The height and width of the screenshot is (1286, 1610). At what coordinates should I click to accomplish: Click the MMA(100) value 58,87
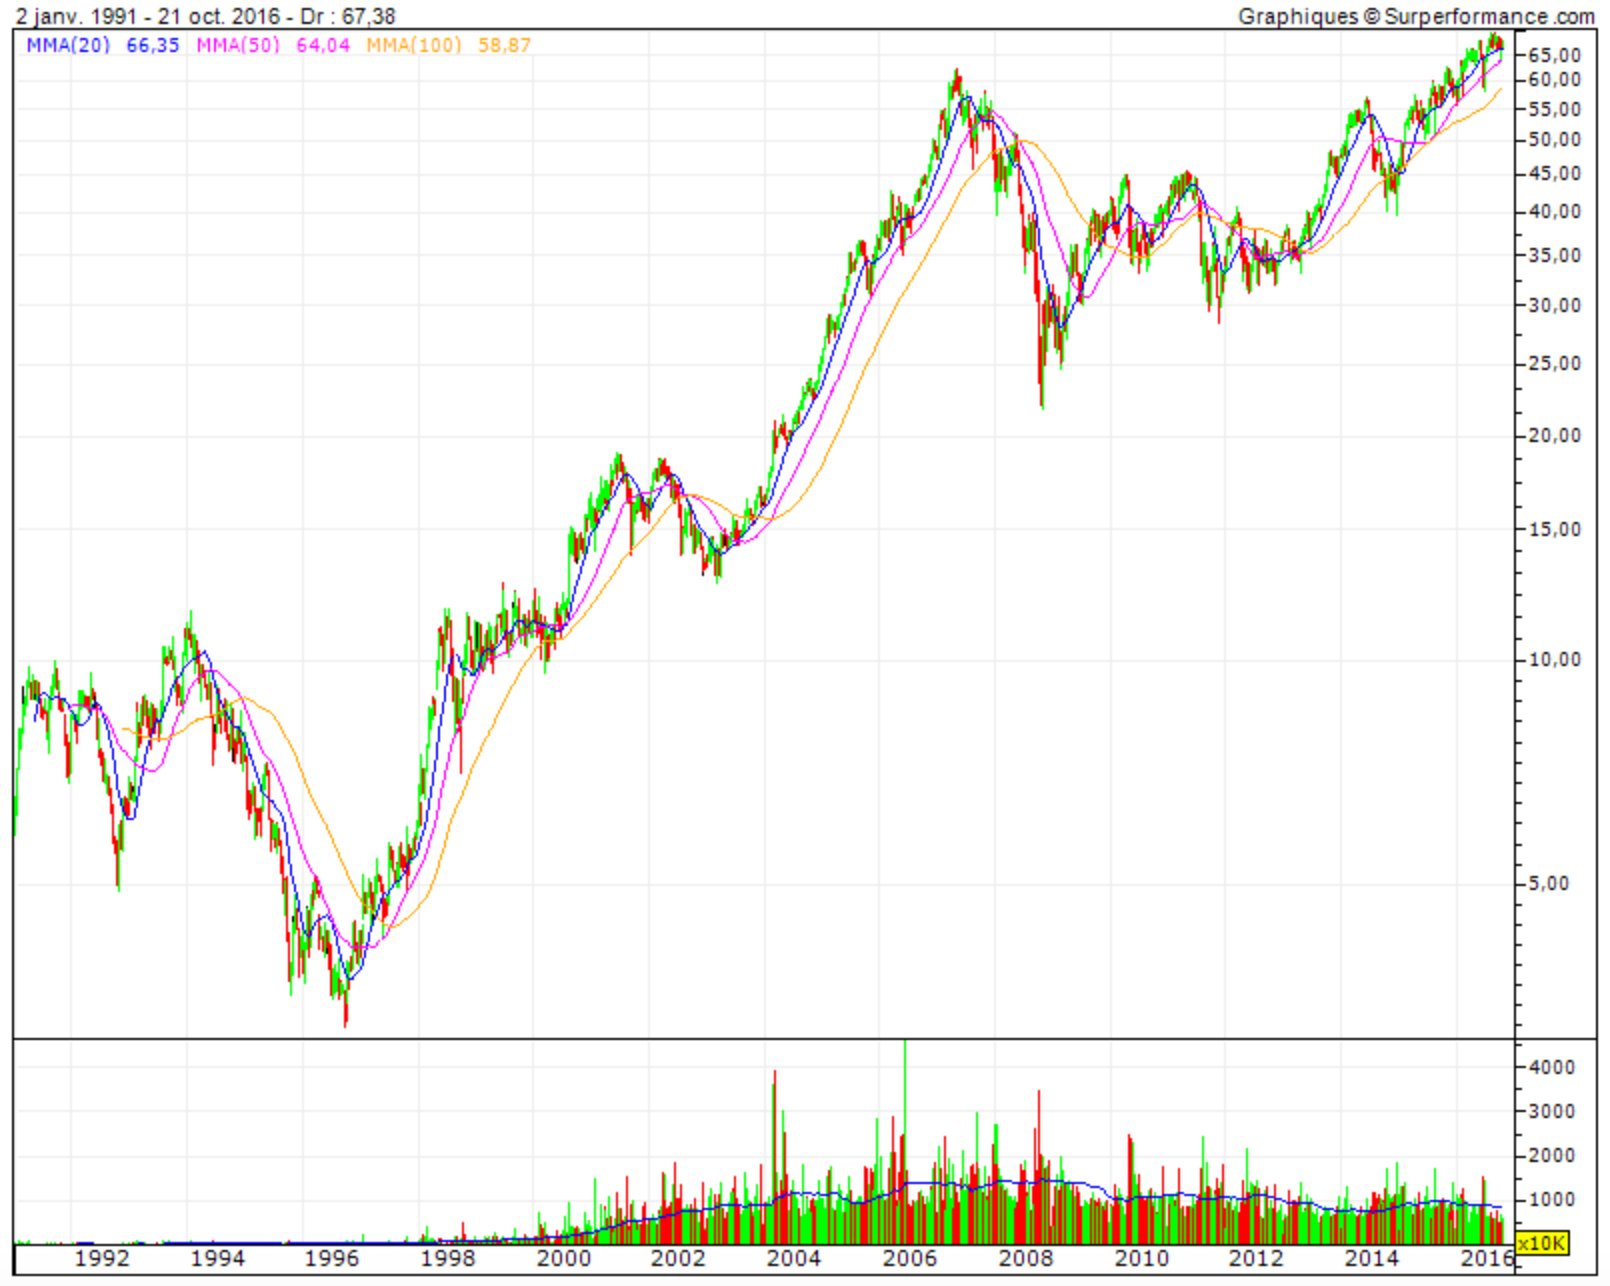click(x=504, y=45)
